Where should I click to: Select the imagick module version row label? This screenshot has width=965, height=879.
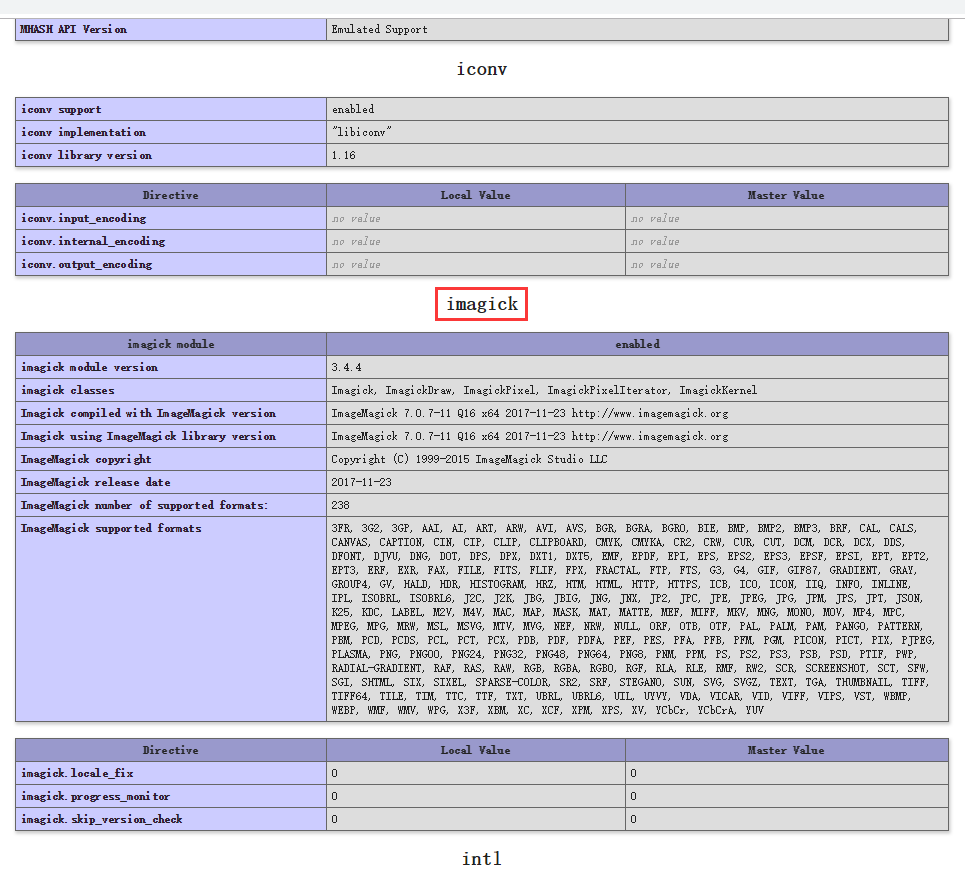[89, 367]
